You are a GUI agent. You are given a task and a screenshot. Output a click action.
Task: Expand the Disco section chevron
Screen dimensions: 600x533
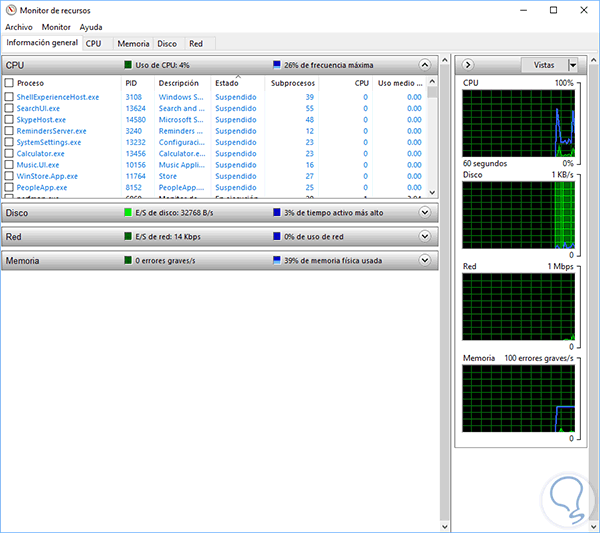tap(425, 212)
